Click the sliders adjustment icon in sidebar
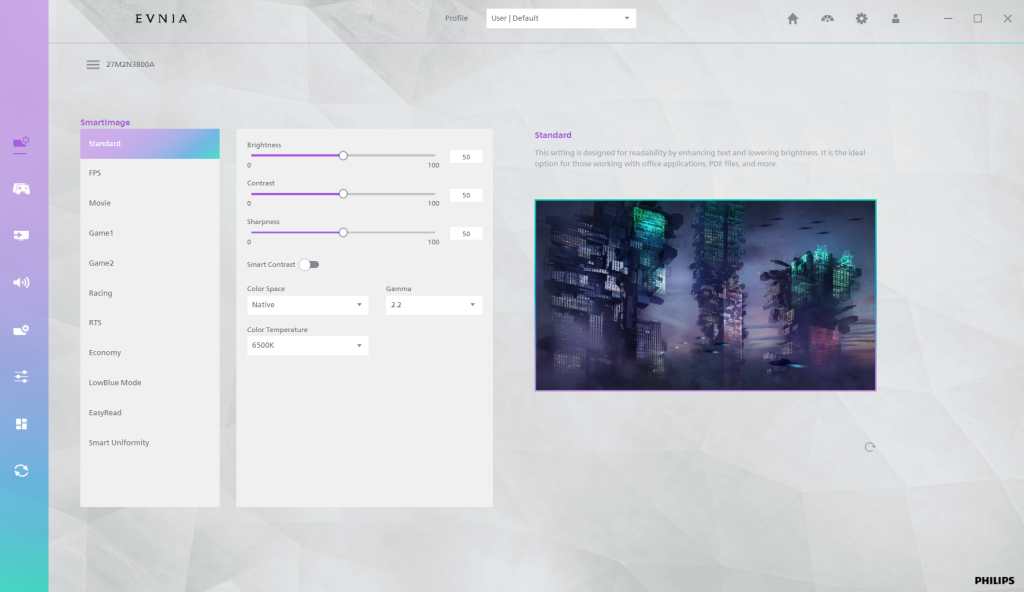Image resolution: width=1024 pixels, height=592 pixels. [x=21, y=377]
